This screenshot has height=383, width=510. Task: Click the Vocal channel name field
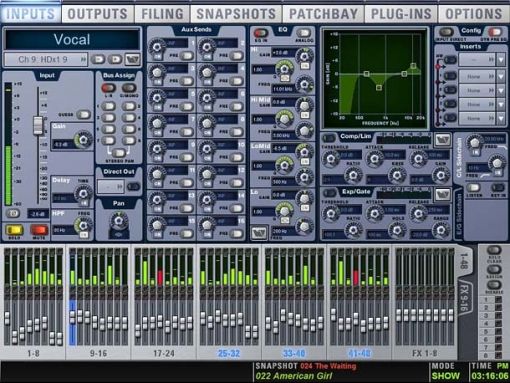tap(72, 40)
